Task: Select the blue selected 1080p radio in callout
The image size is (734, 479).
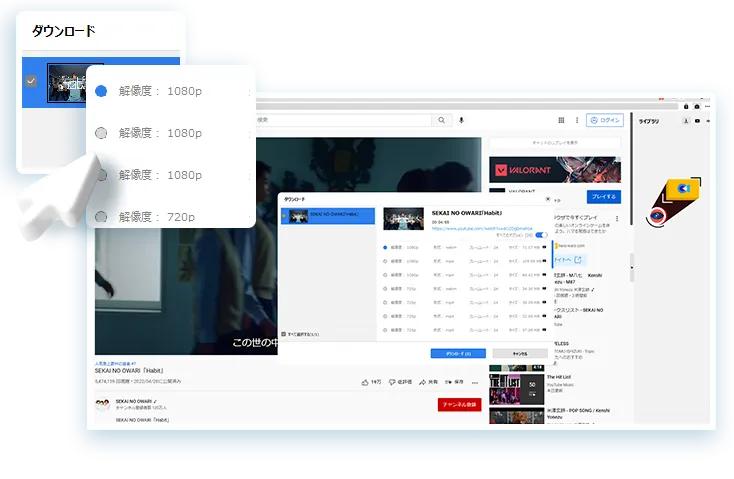Action: click(101, 91)
